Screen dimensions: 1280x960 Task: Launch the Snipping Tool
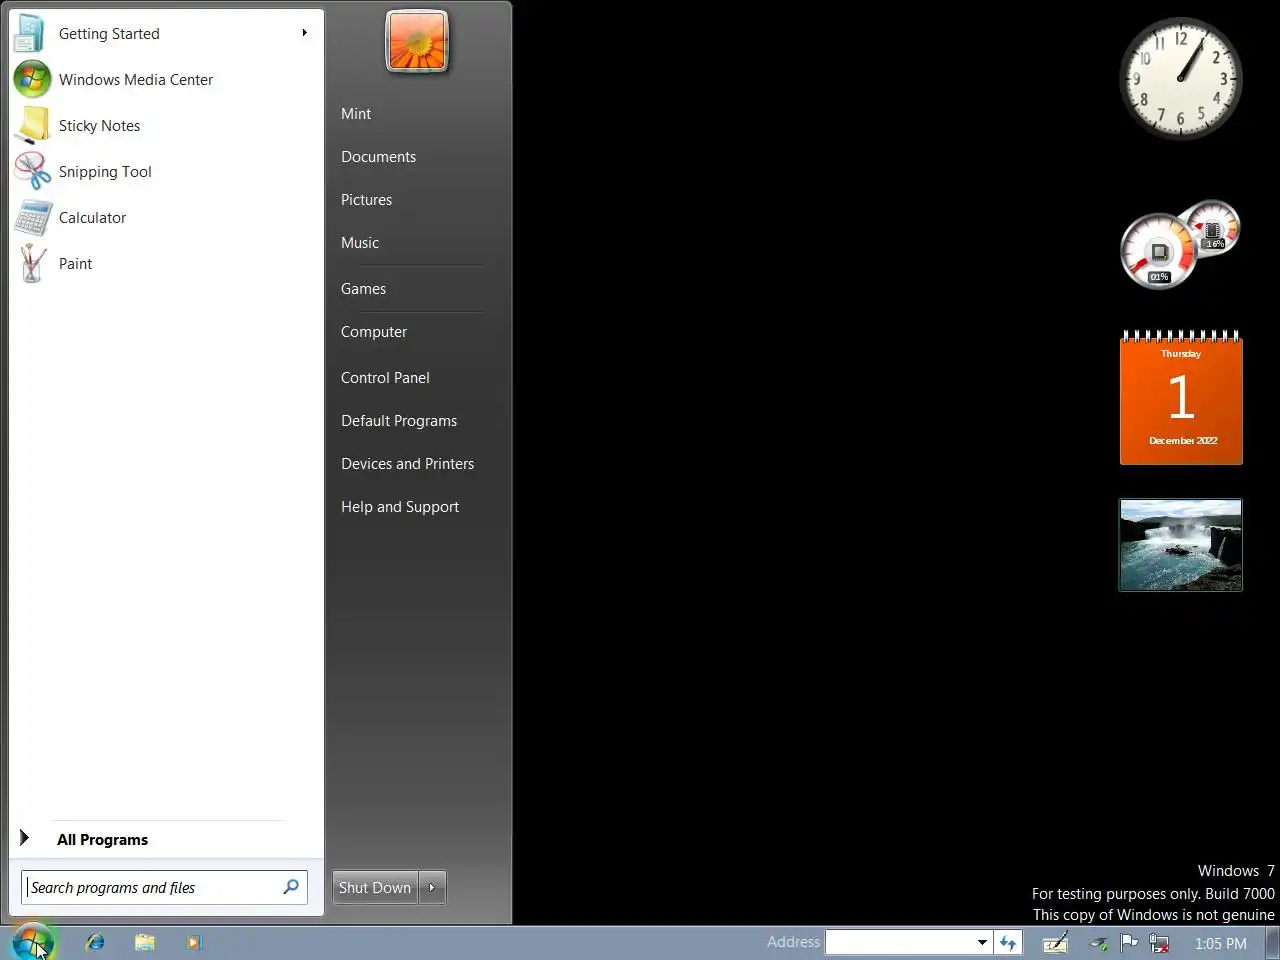point(166,172)
